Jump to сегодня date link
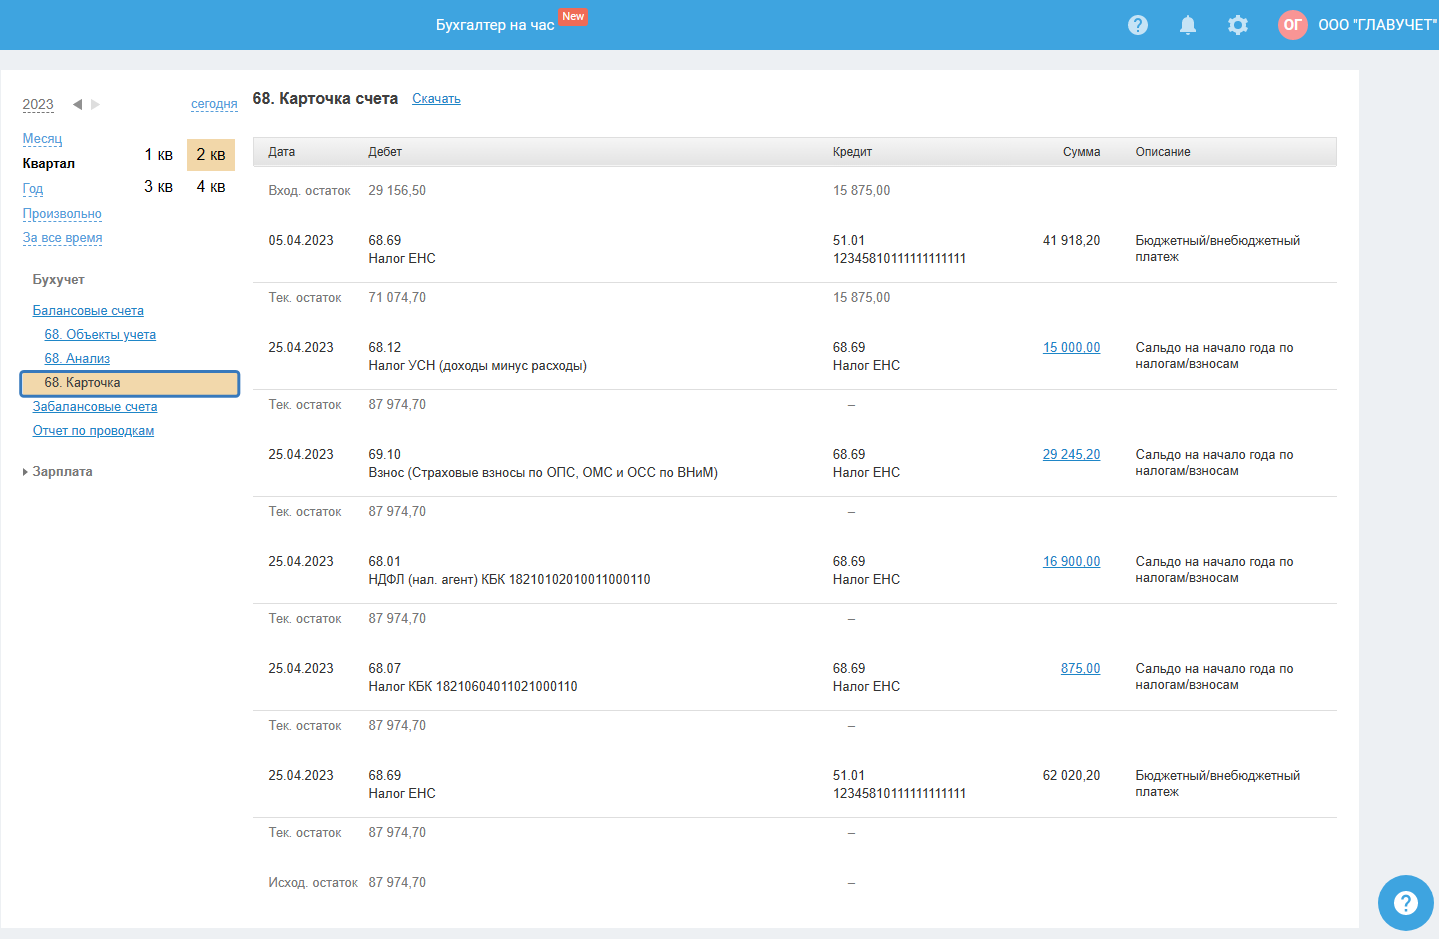Image resolution: width=1439 pixels, height=939 pixels. (x=214, y=104)
